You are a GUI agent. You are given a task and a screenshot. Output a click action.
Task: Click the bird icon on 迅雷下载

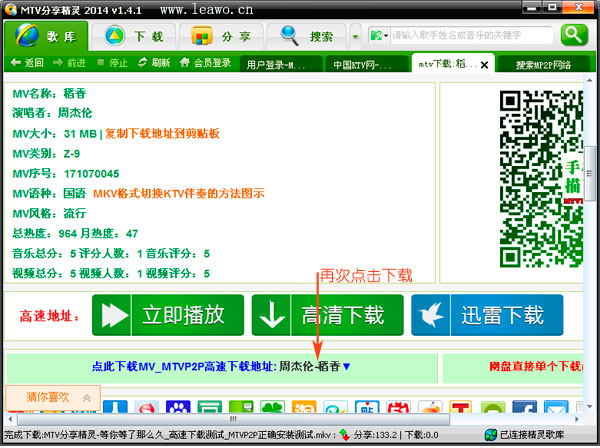[430, 315]
